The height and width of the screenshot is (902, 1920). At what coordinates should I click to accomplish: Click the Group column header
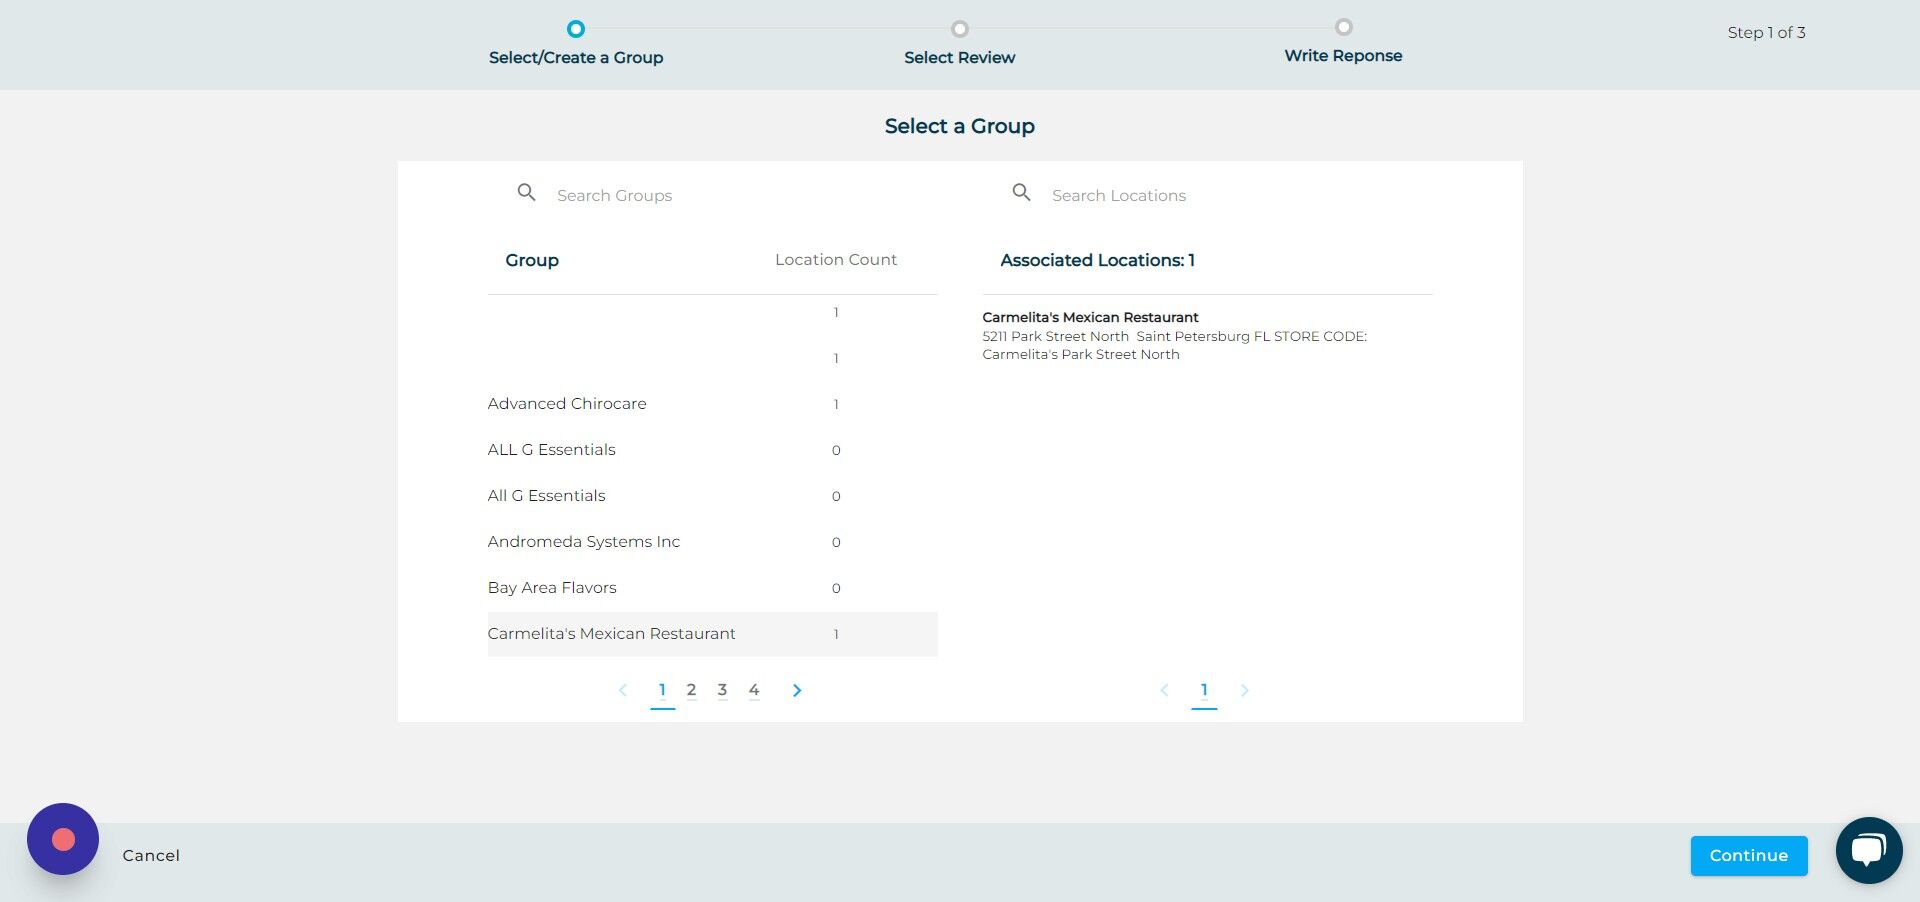[x=532, y=260]
